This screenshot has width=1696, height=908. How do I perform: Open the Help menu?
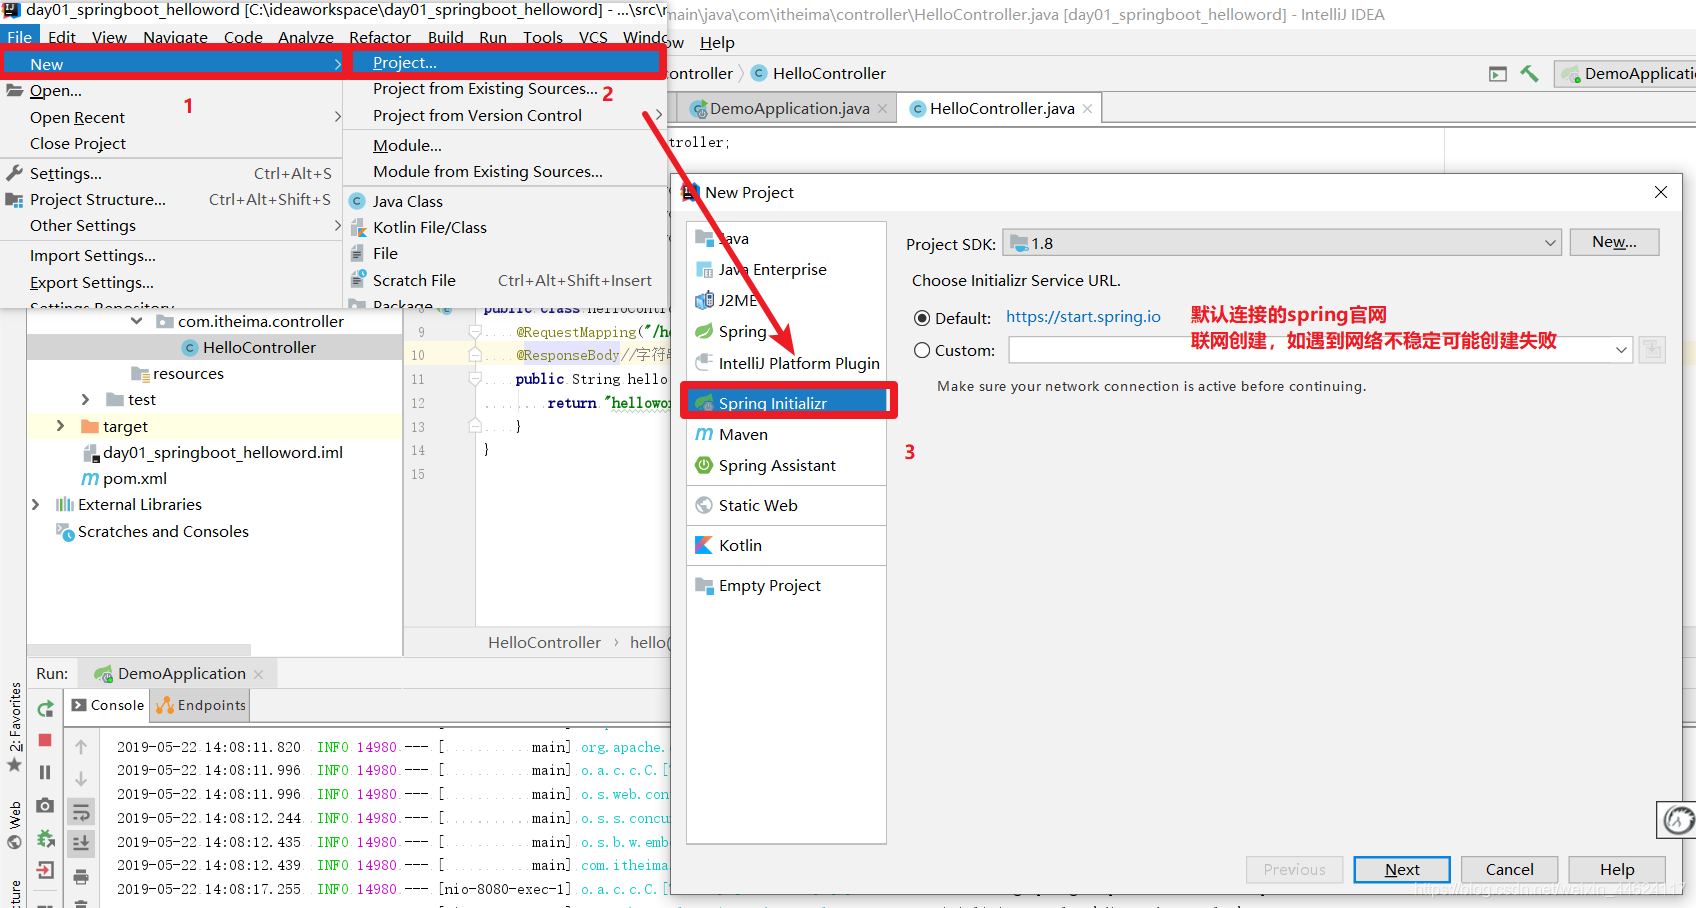pos(717,42)
